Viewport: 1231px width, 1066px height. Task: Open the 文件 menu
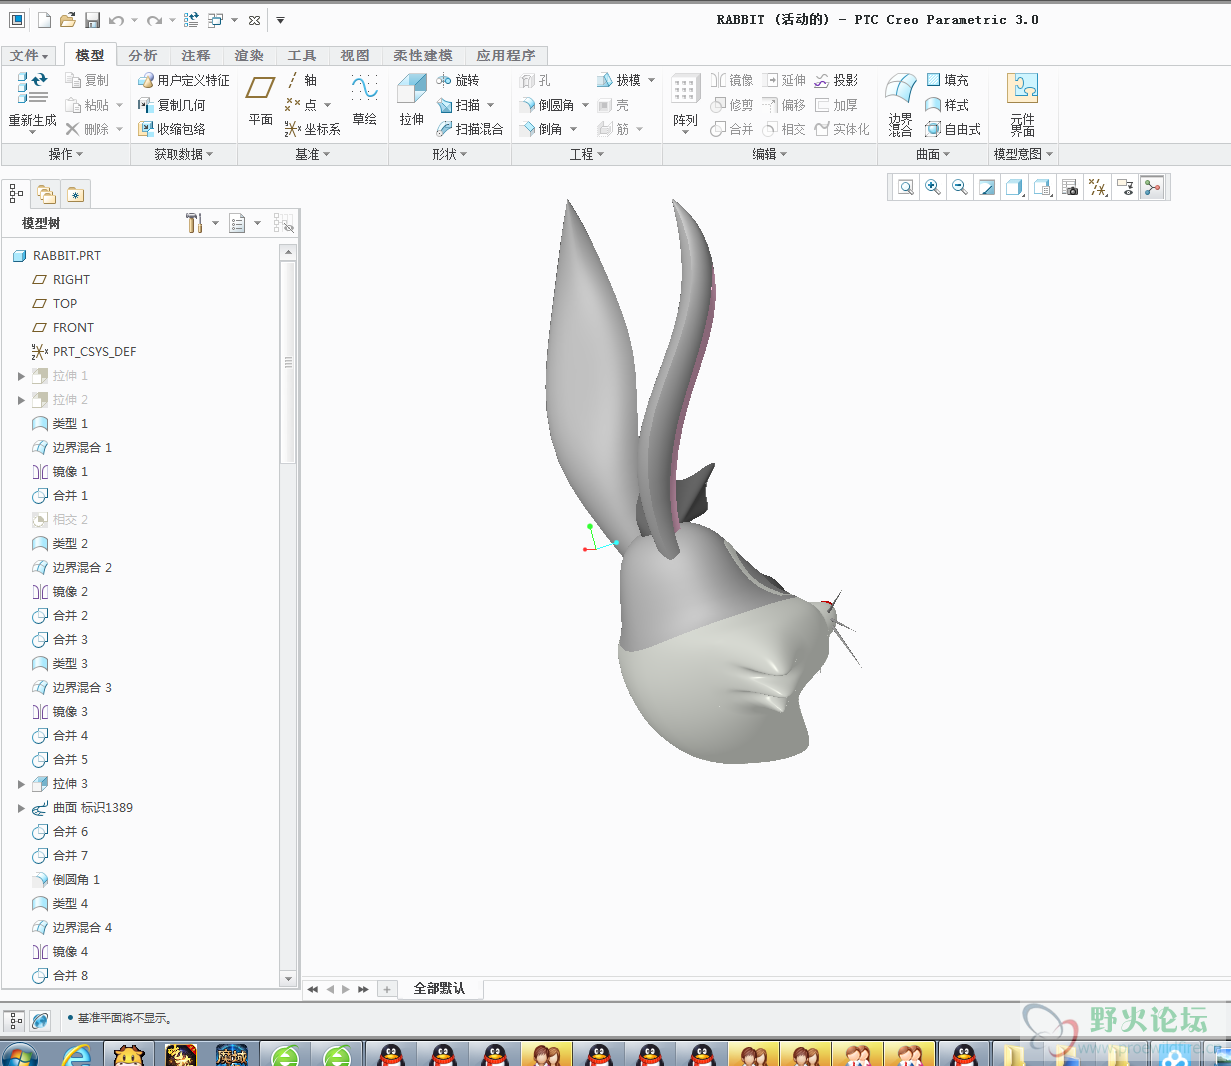coord(29,56)
